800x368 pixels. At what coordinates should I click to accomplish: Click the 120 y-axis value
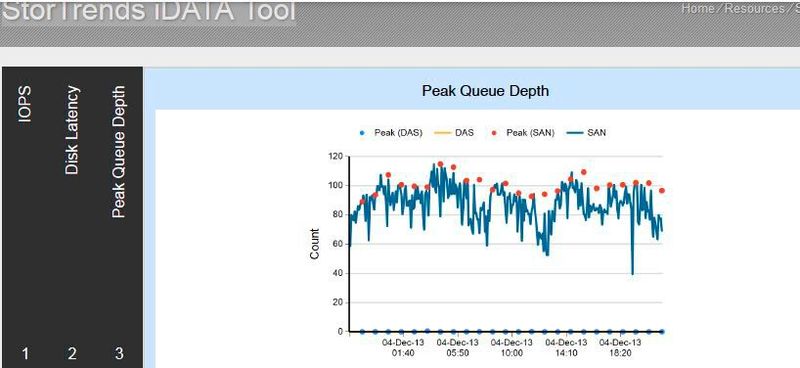(x=336, y=156)
